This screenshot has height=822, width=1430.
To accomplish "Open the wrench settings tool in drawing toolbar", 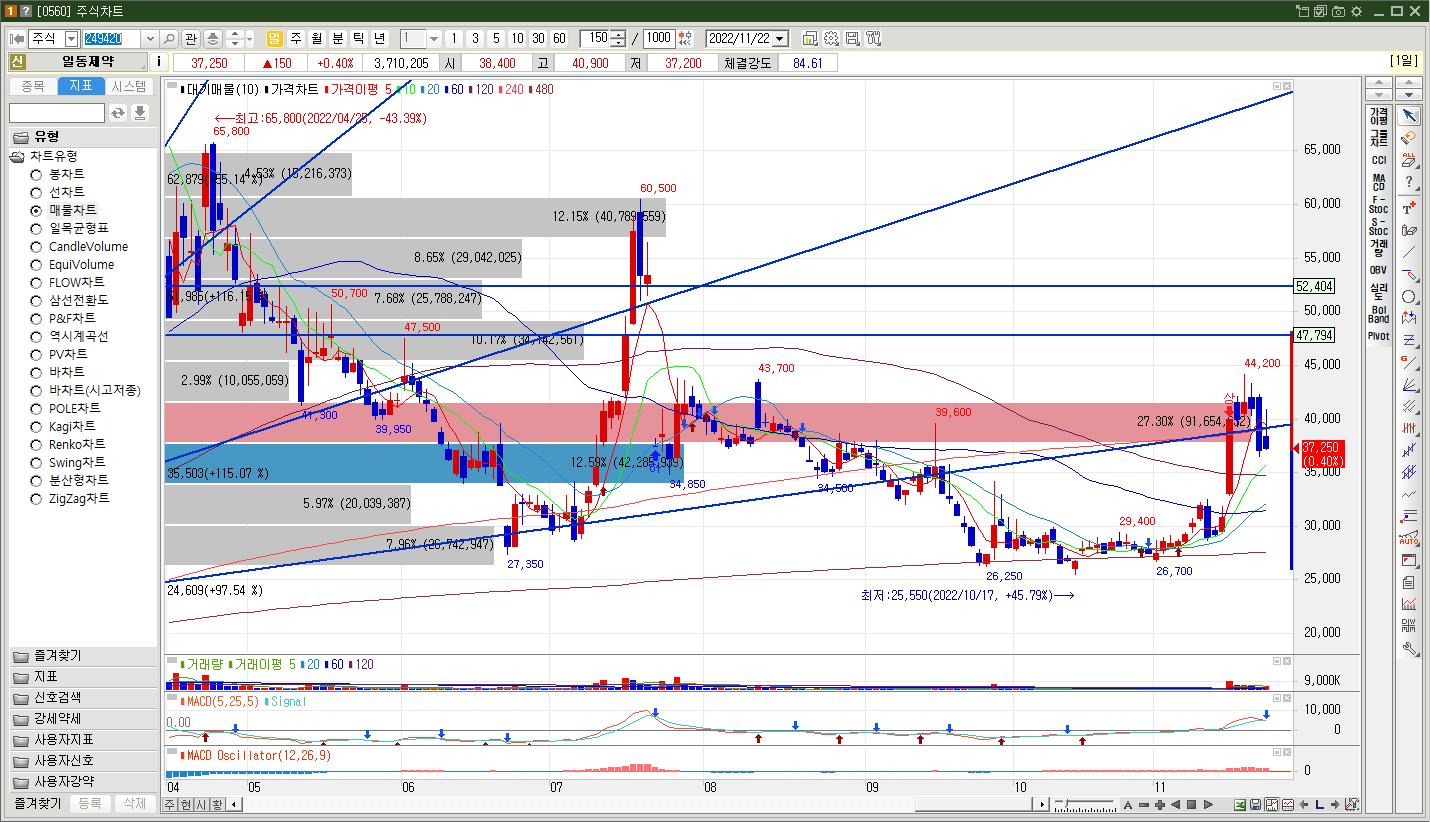I will [x=1409, y=649].
